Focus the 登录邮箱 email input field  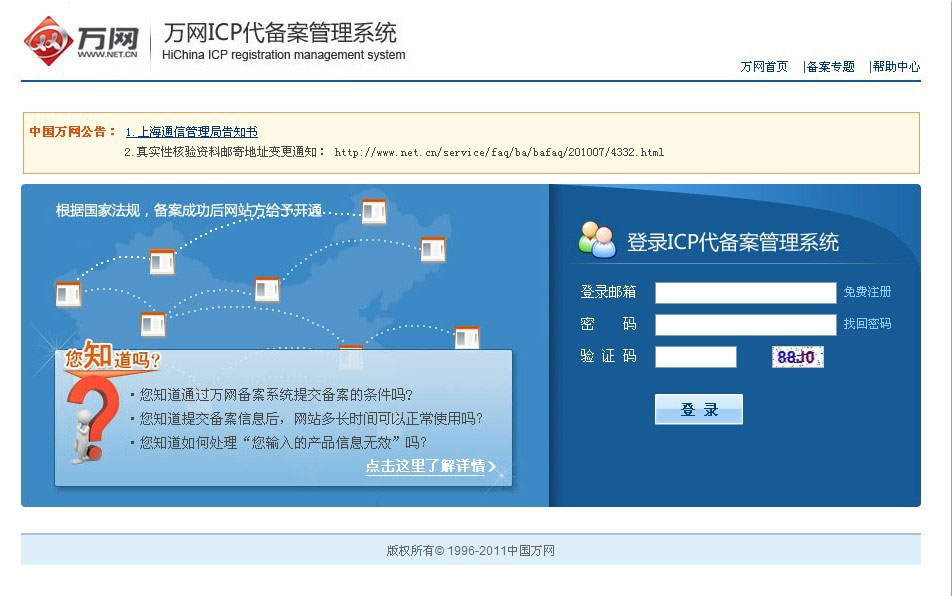745,293
